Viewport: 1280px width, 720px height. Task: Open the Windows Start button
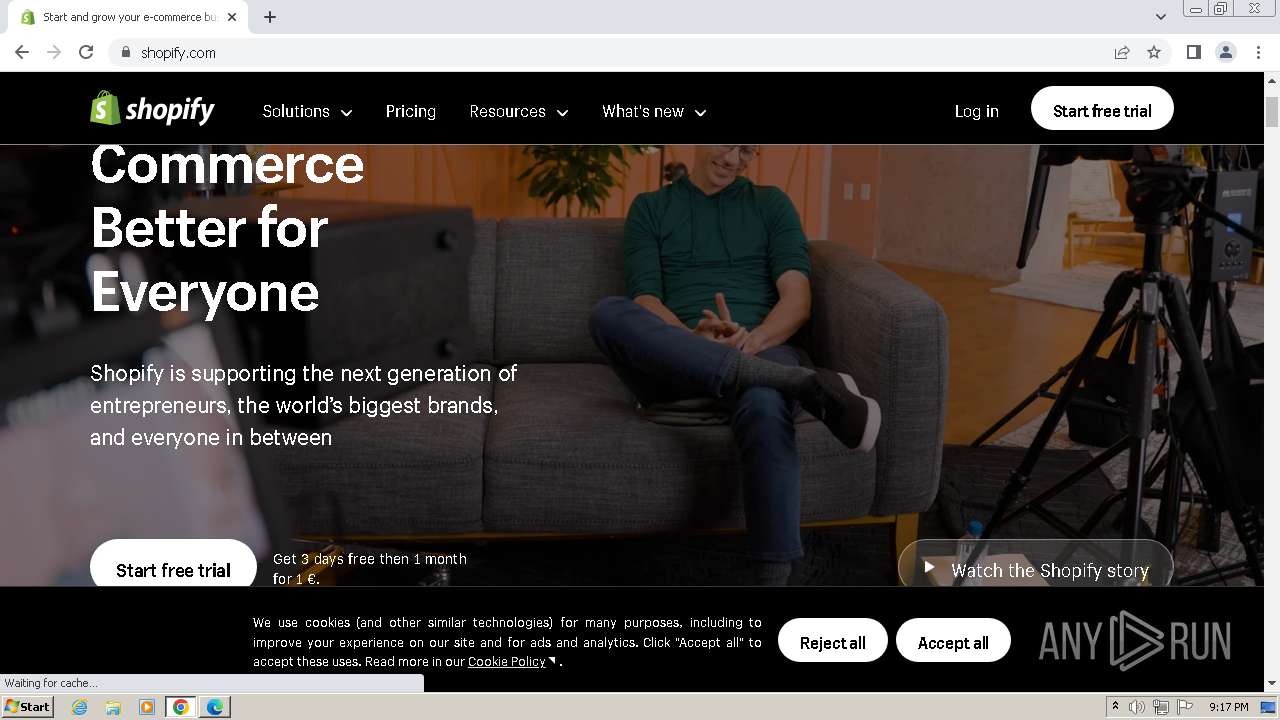tap(27, 707)
